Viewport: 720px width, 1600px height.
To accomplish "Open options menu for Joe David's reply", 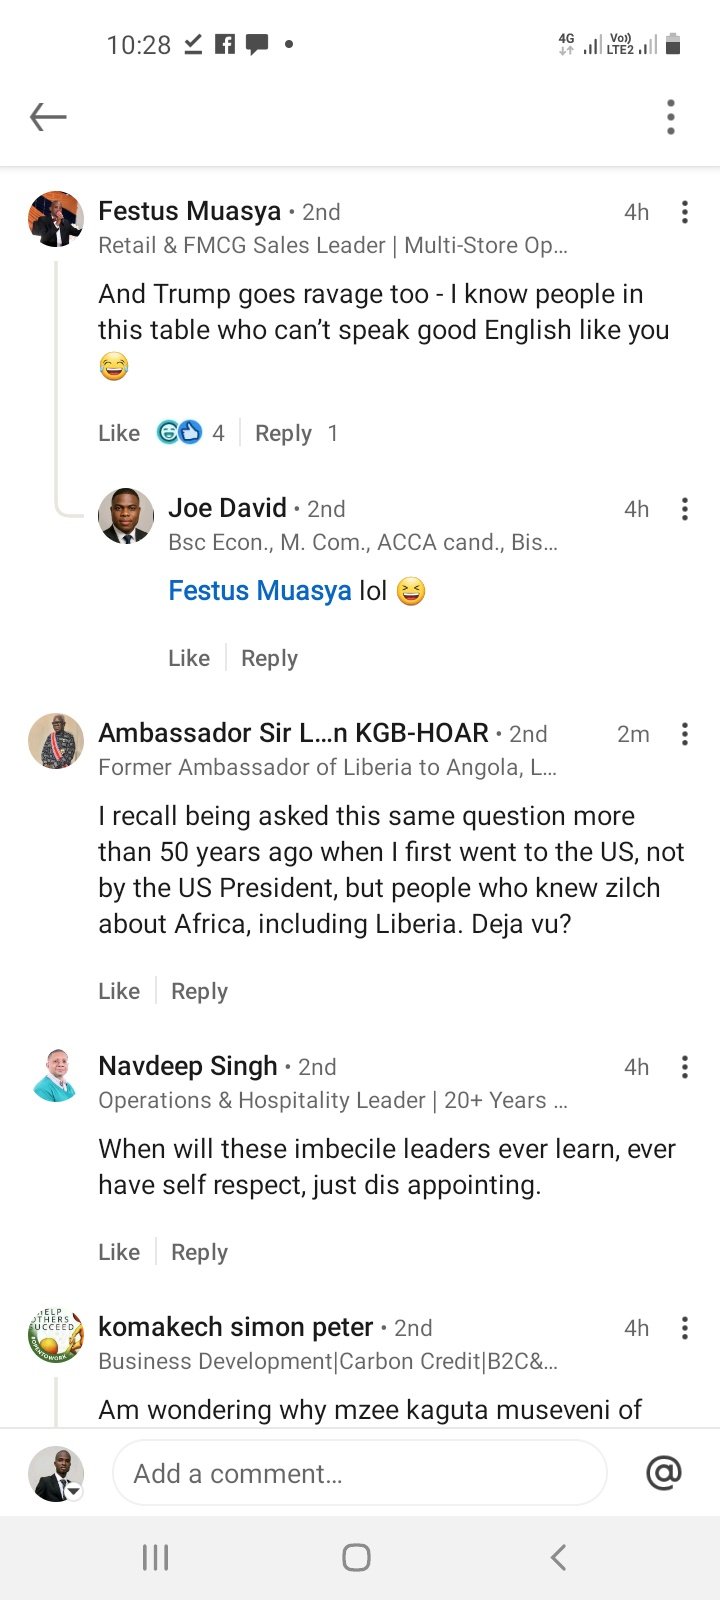I will tap(685, 509).
